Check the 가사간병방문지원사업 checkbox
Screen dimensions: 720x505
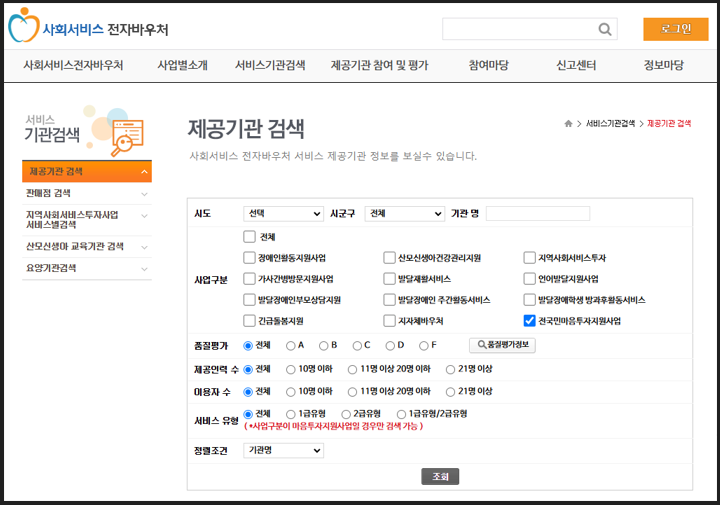(x=249, y=279)
